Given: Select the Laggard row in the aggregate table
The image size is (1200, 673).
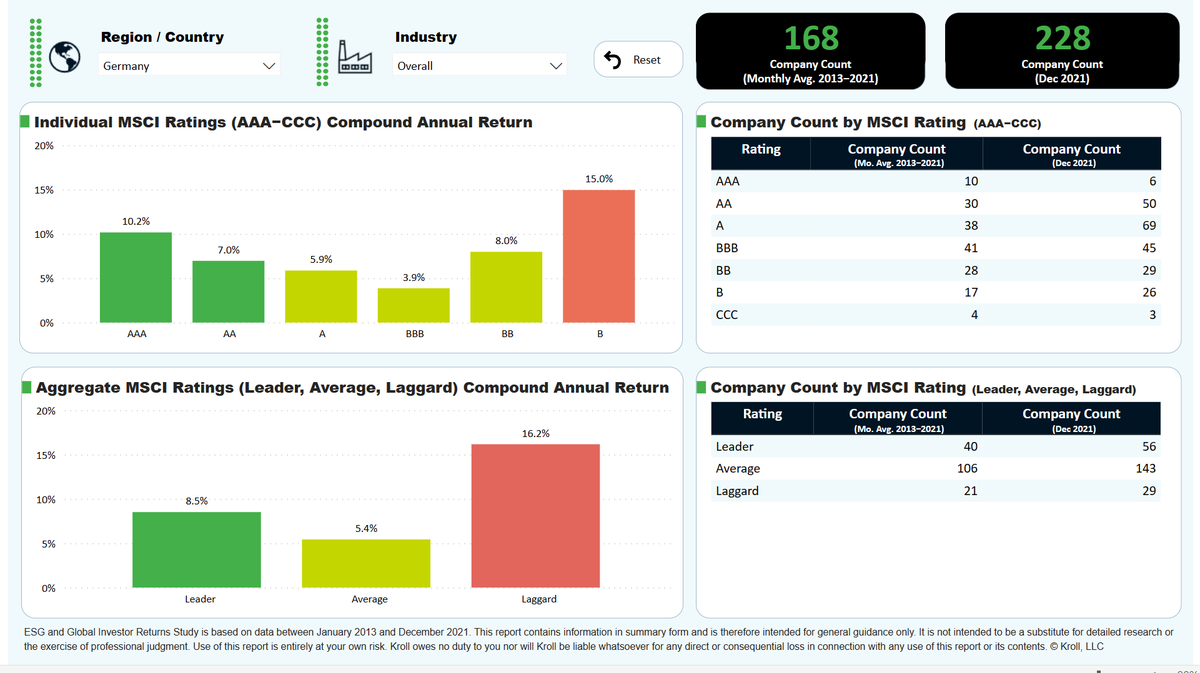Looking at the screenshot, I should point(936,491).
